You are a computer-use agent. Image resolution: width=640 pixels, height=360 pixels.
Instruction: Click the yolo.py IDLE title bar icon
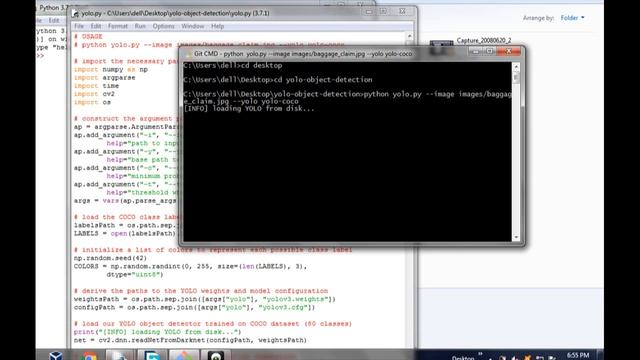coord(75,13)
